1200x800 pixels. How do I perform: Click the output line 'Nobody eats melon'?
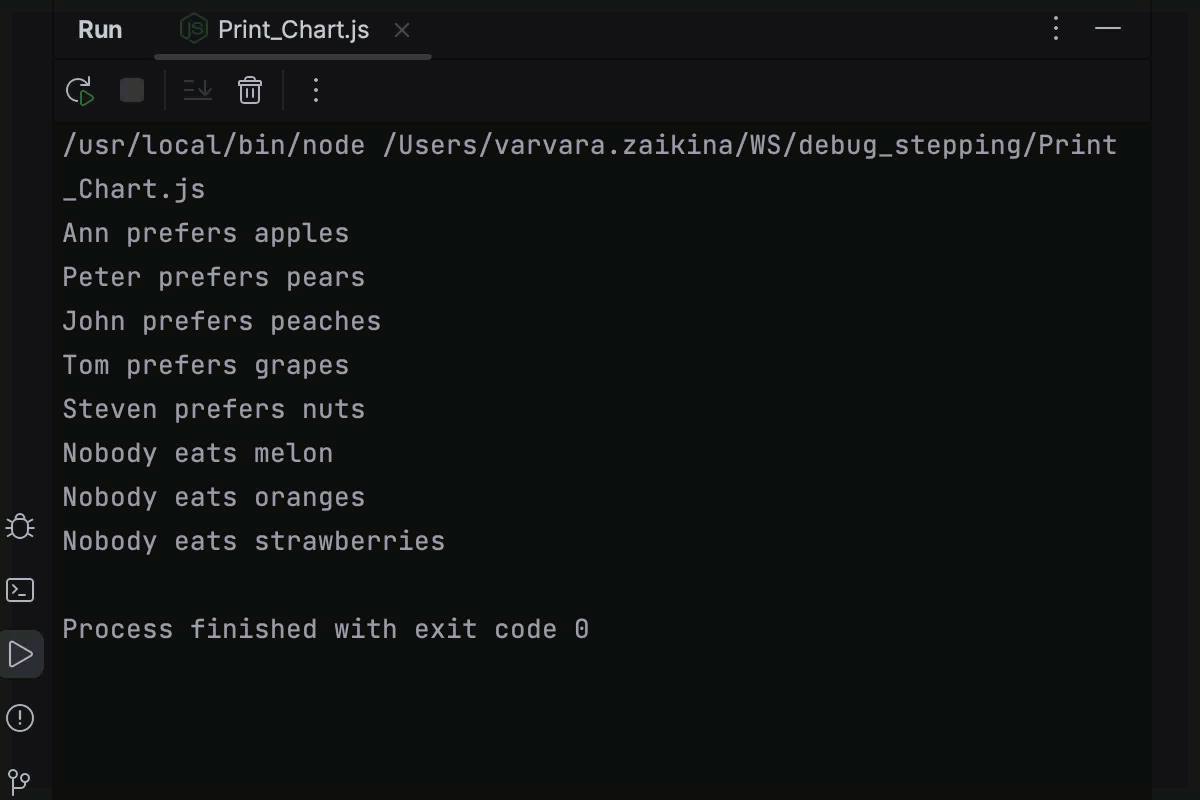point(197,452)
